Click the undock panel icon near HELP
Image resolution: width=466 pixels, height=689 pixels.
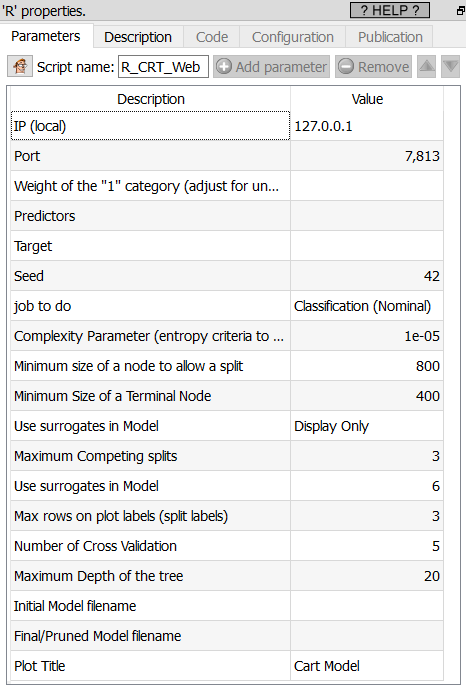click(x=461, y=11)
